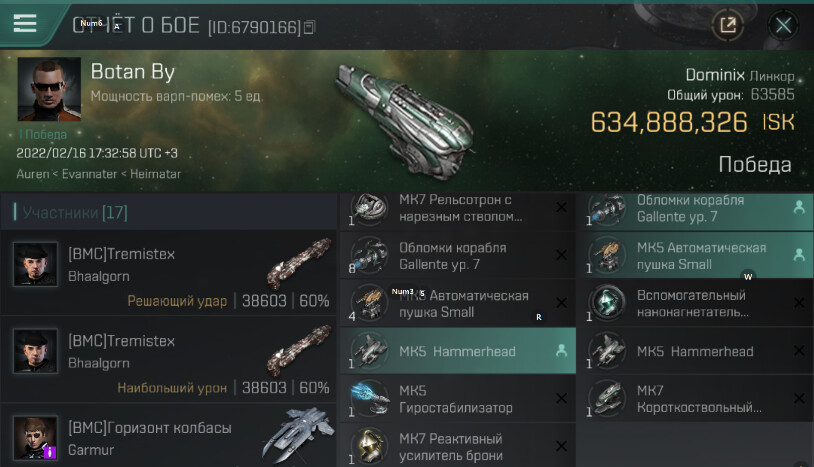814x467 pixels.
Task: Open Botan By pilot portrait
Action: [49, 89]
